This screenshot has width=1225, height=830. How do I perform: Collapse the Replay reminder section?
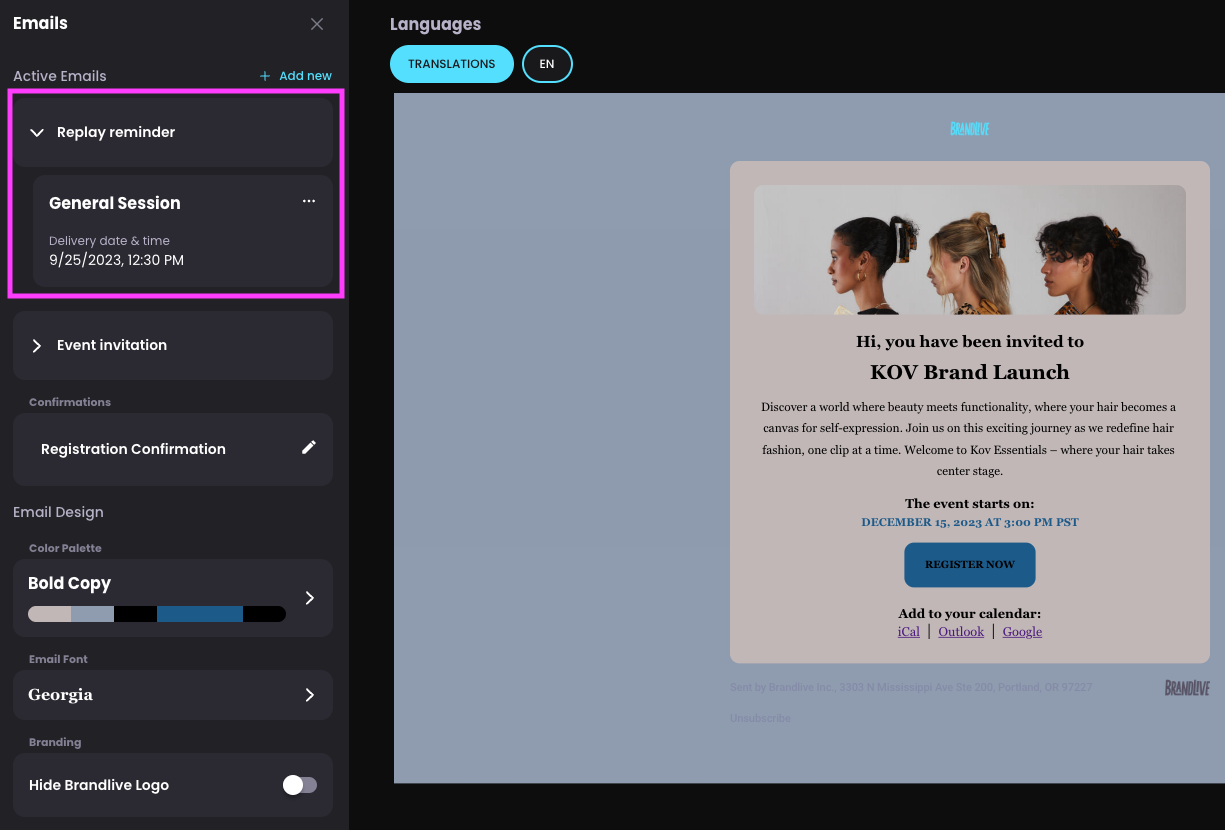(x=37, y=132)
